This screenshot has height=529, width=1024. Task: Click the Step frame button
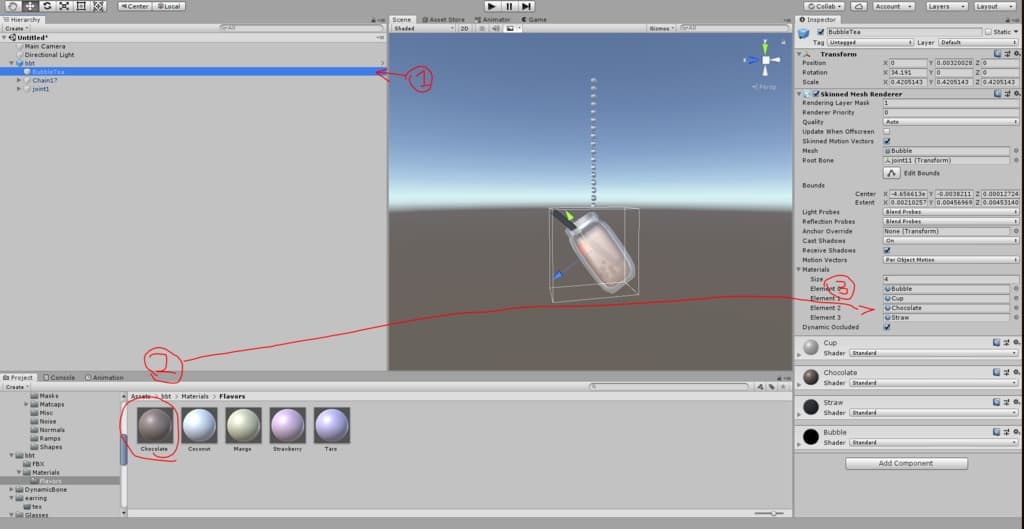coord(527,6)
